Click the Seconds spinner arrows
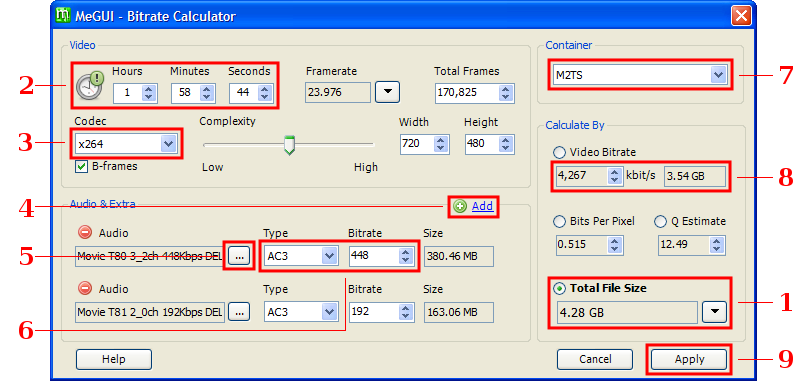This screenshot has height=381, width=807. [265, 93]
